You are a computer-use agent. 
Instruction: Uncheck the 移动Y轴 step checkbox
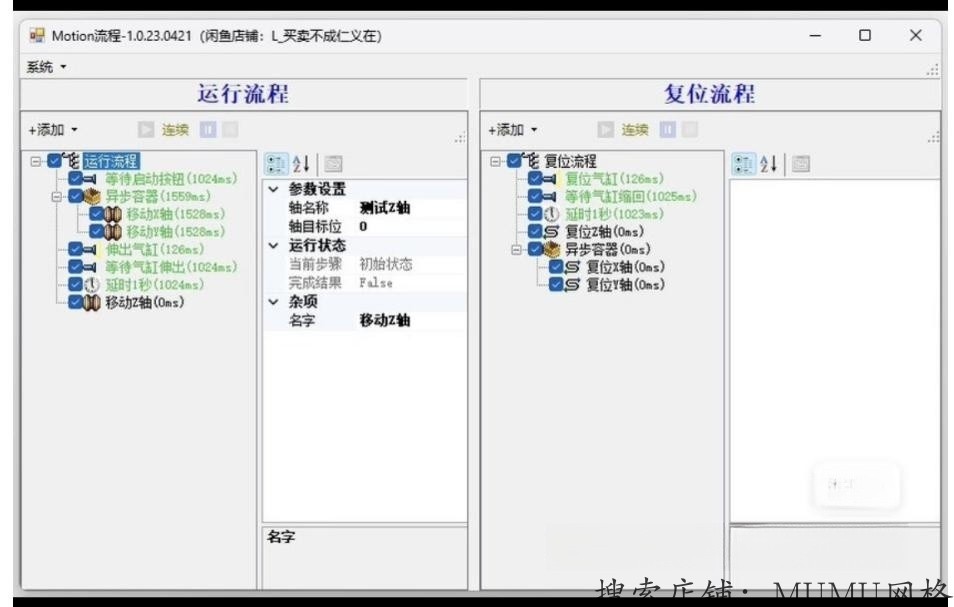[x=97, y=232]
